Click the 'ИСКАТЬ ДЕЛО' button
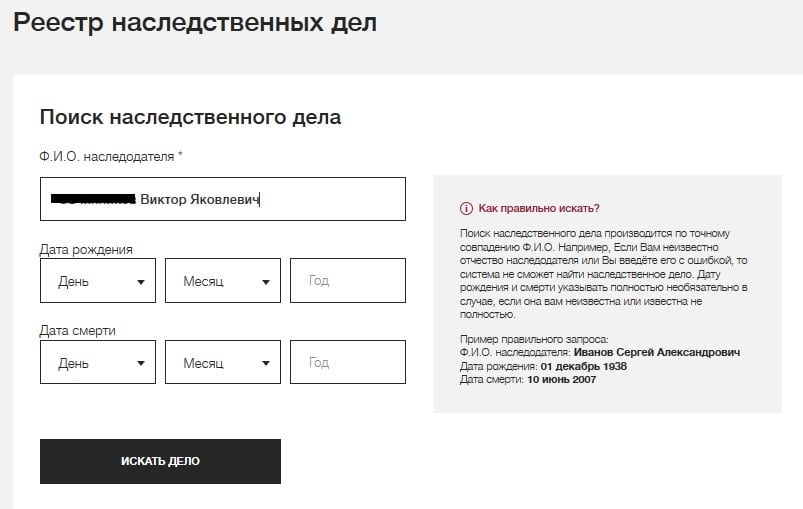Screen dimensions: 803x509 point(160,461)
